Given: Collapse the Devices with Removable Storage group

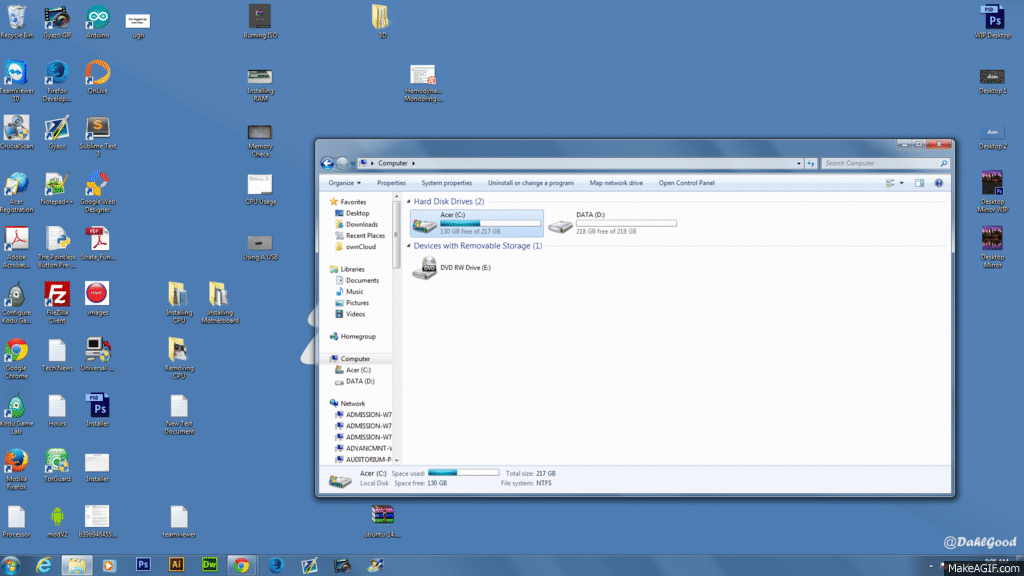Looking at the screenshot, I should 410,246.
